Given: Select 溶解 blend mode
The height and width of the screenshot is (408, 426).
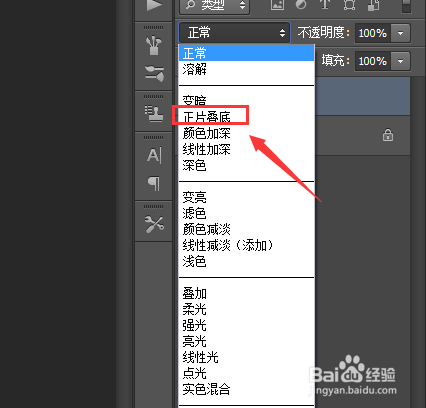Looking at the screenshot, I should click(x=247, y=69).
